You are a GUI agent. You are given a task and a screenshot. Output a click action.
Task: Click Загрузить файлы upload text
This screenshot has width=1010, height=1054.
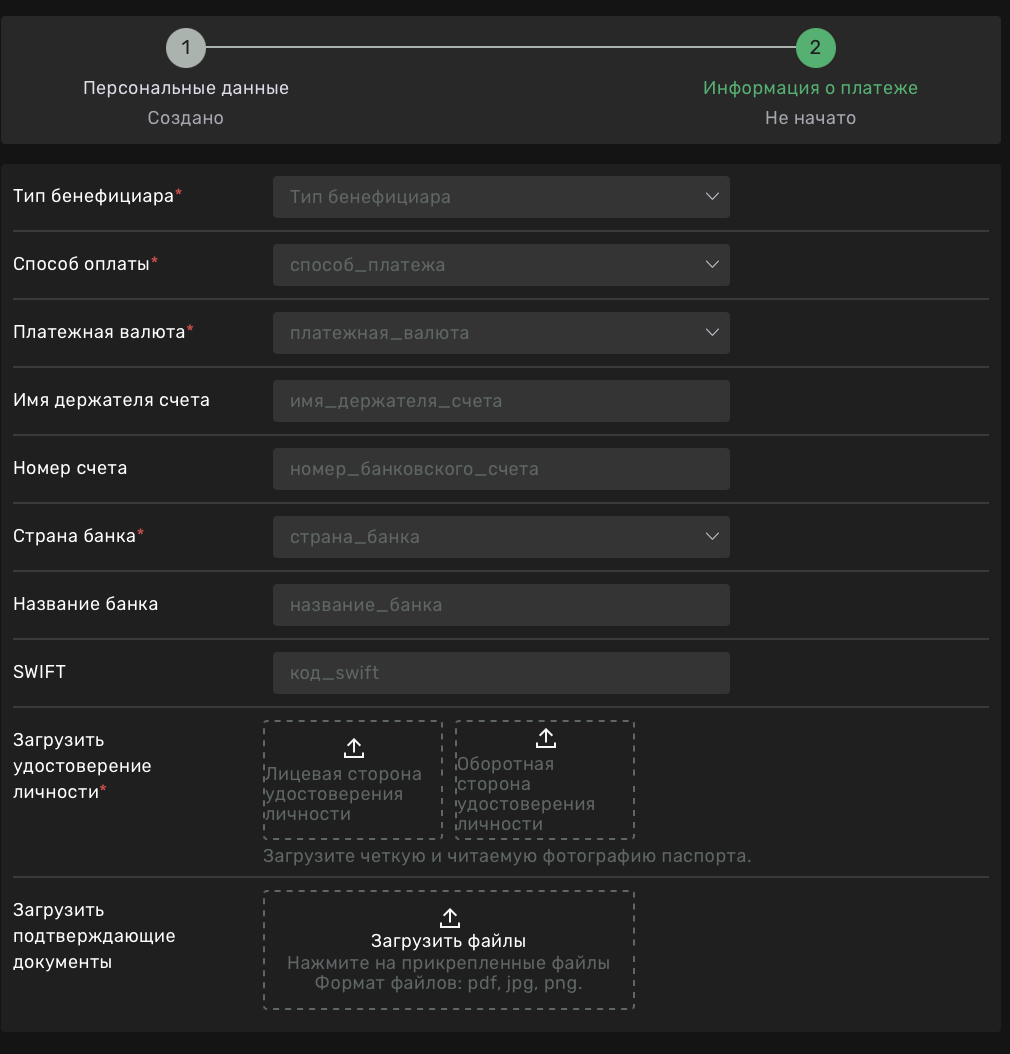point(448,941)
